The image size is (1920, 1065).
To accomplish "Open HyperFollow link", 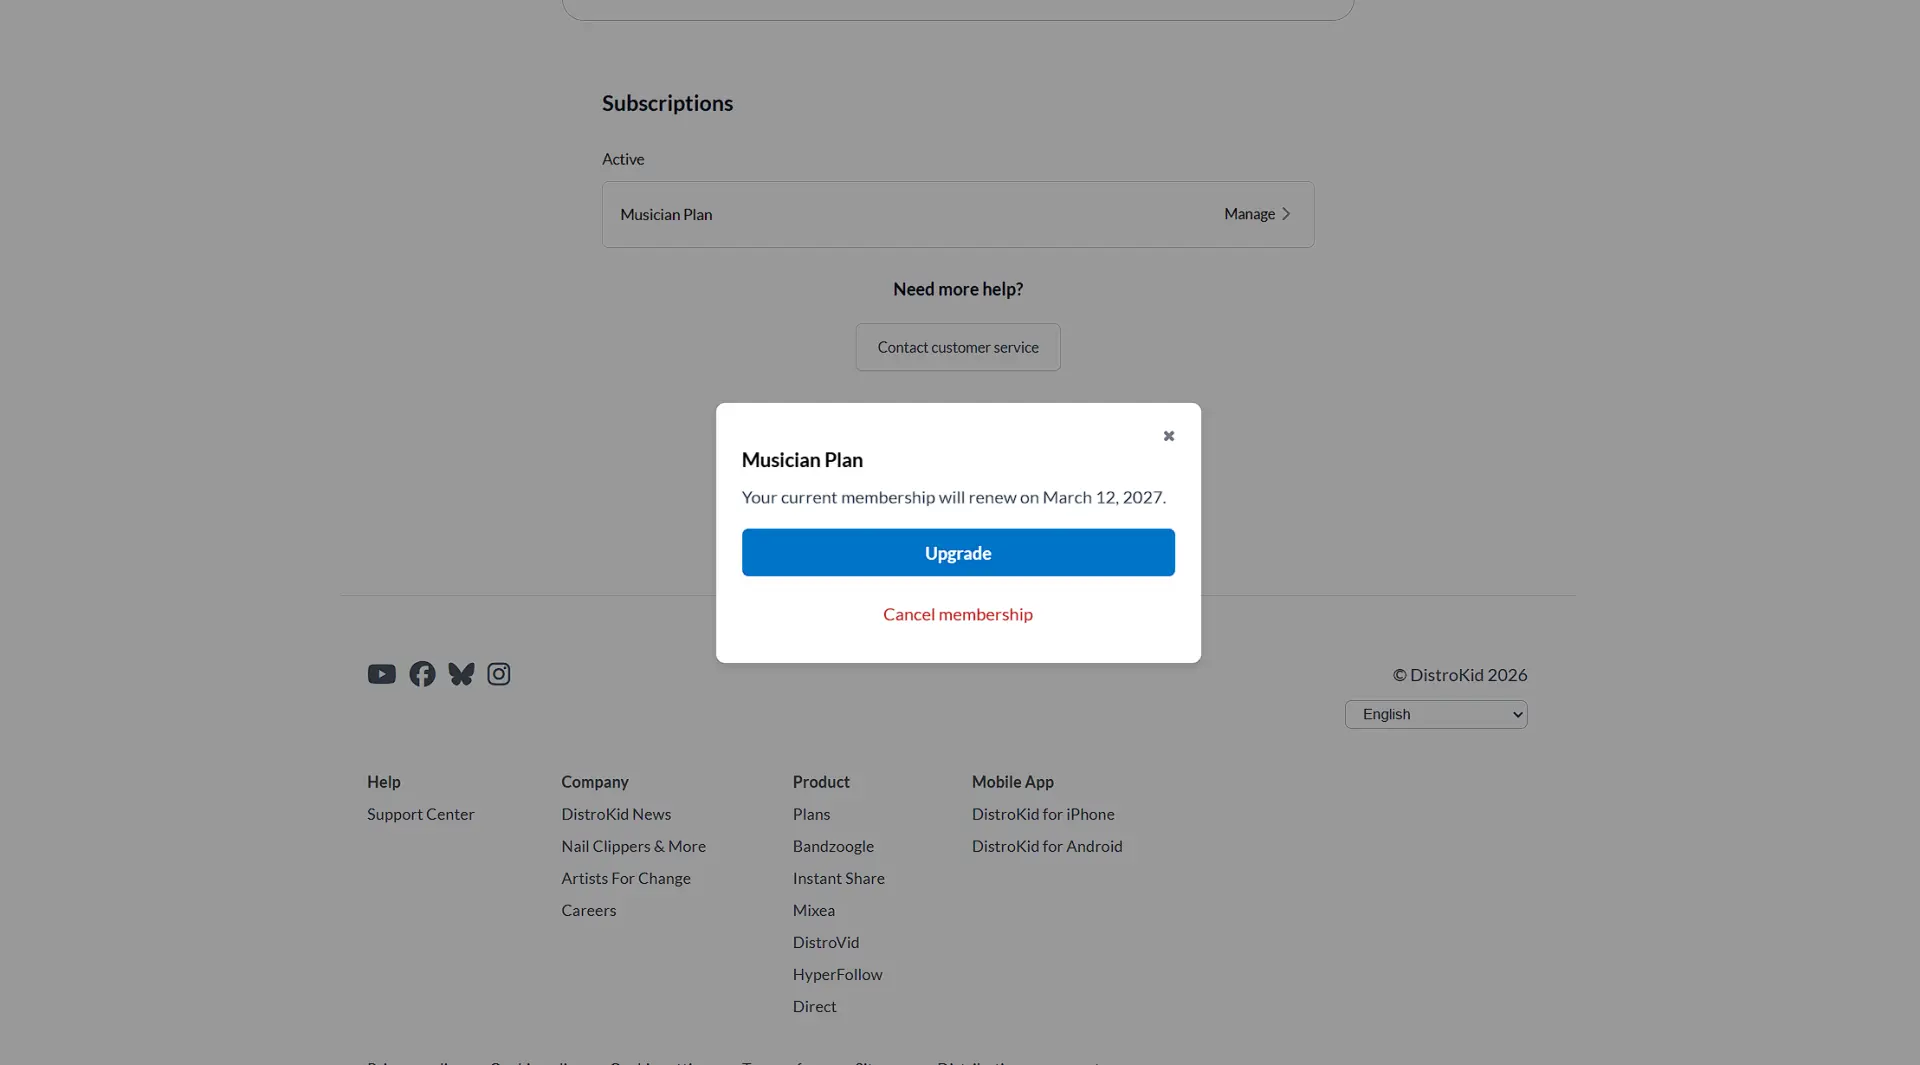I will [838, 974].
